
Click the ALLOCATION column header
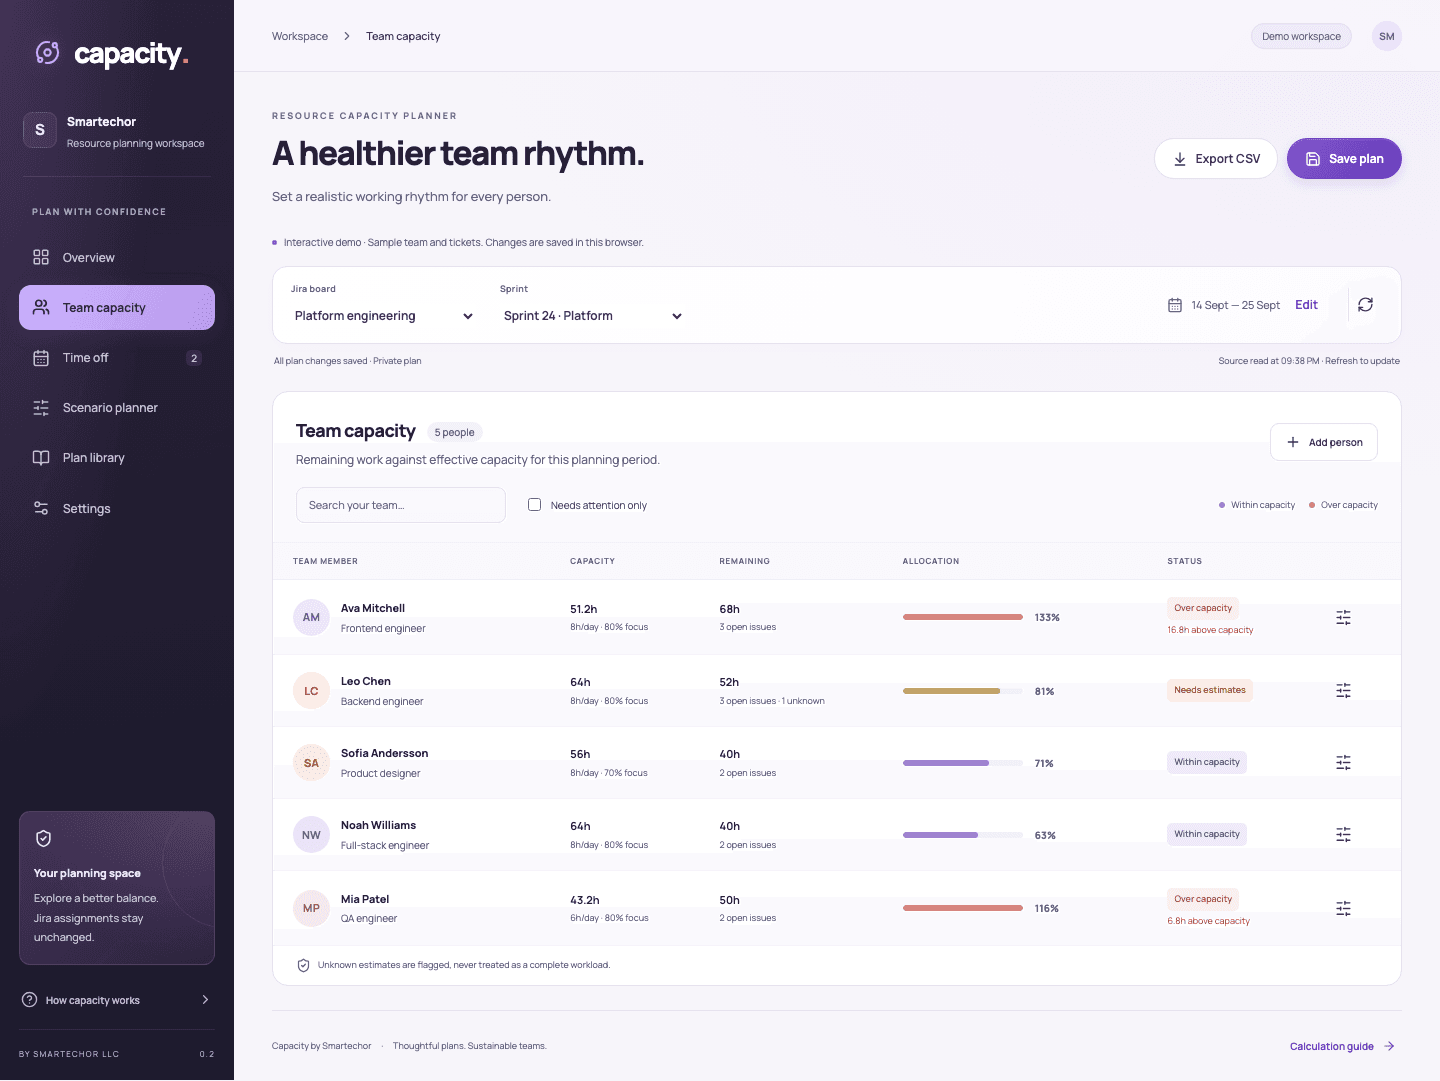coord(931,561)
